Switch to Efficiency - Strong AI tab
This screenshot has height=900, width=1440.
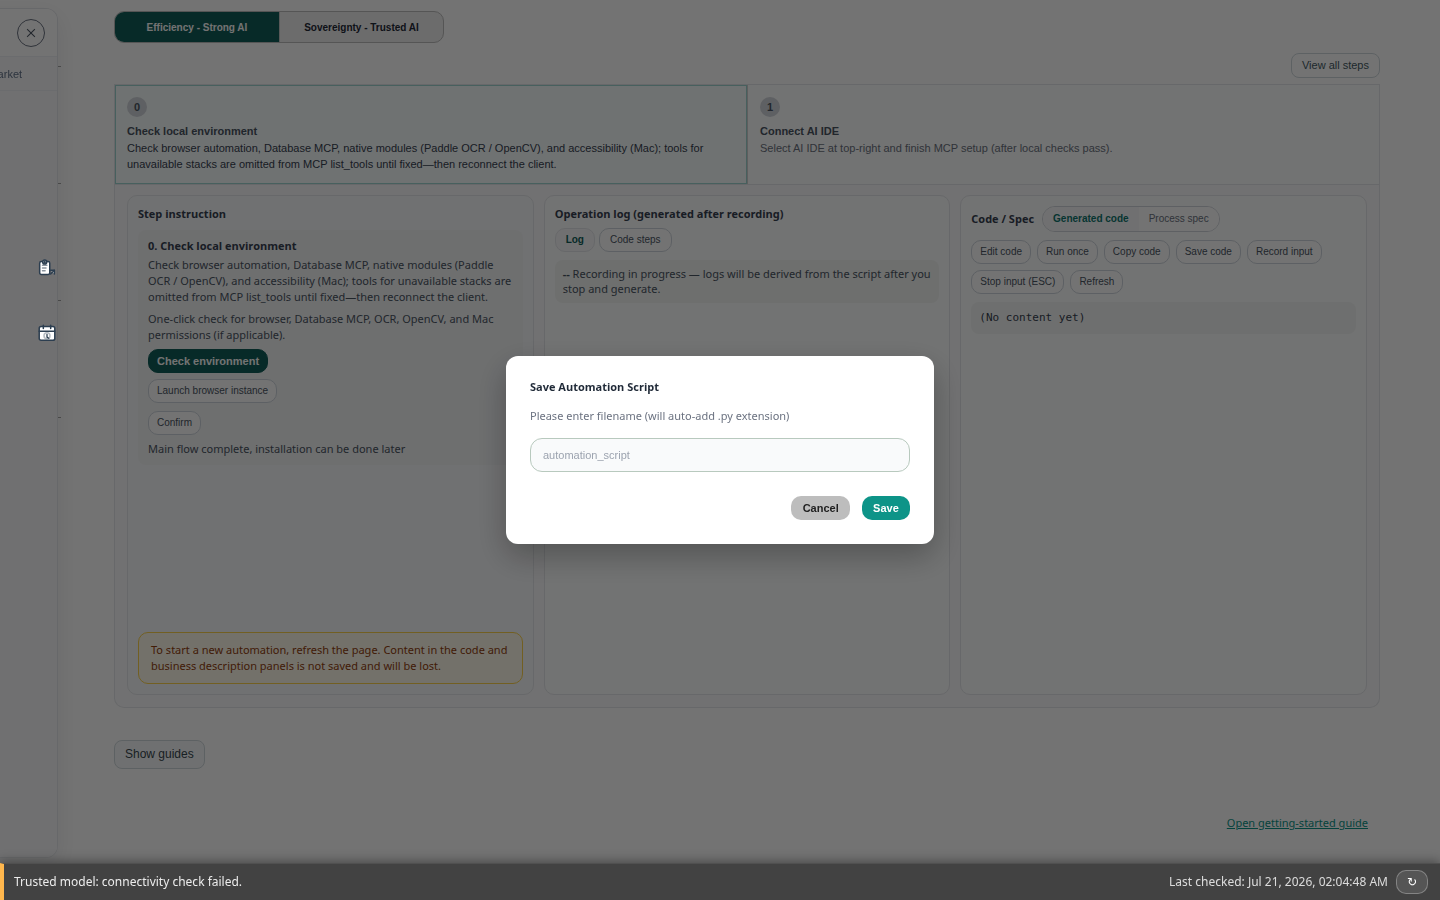pyautogui.click(x=197, y=27)
